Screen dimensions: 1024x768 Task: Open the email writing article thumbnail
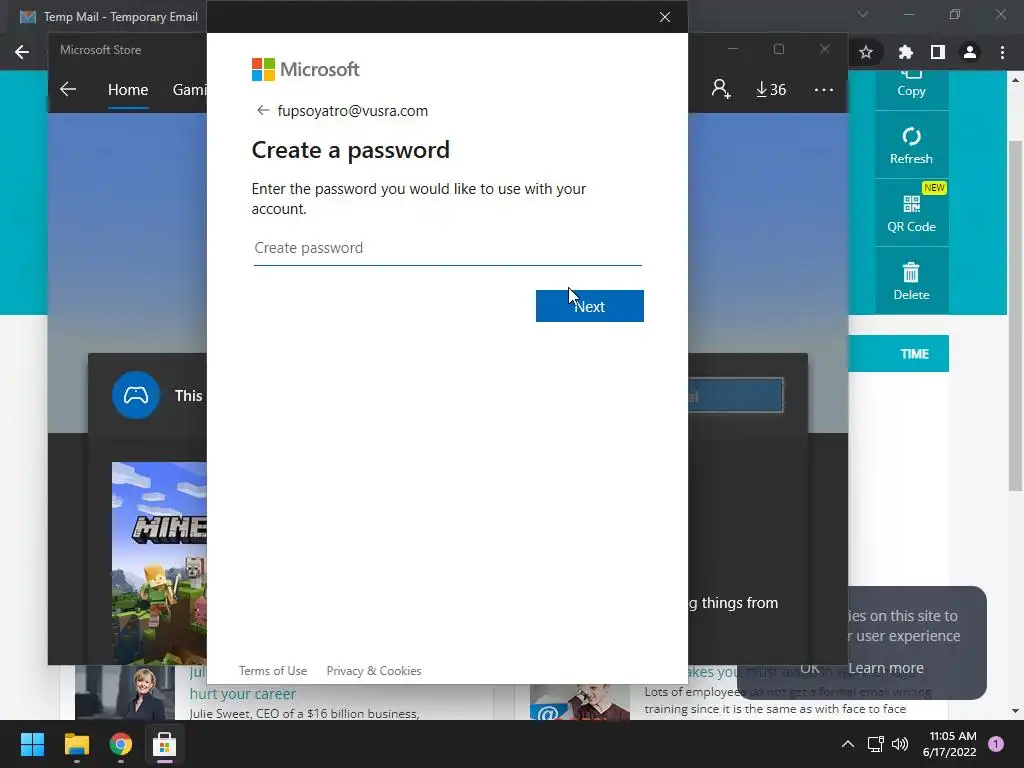coord(580,702)
